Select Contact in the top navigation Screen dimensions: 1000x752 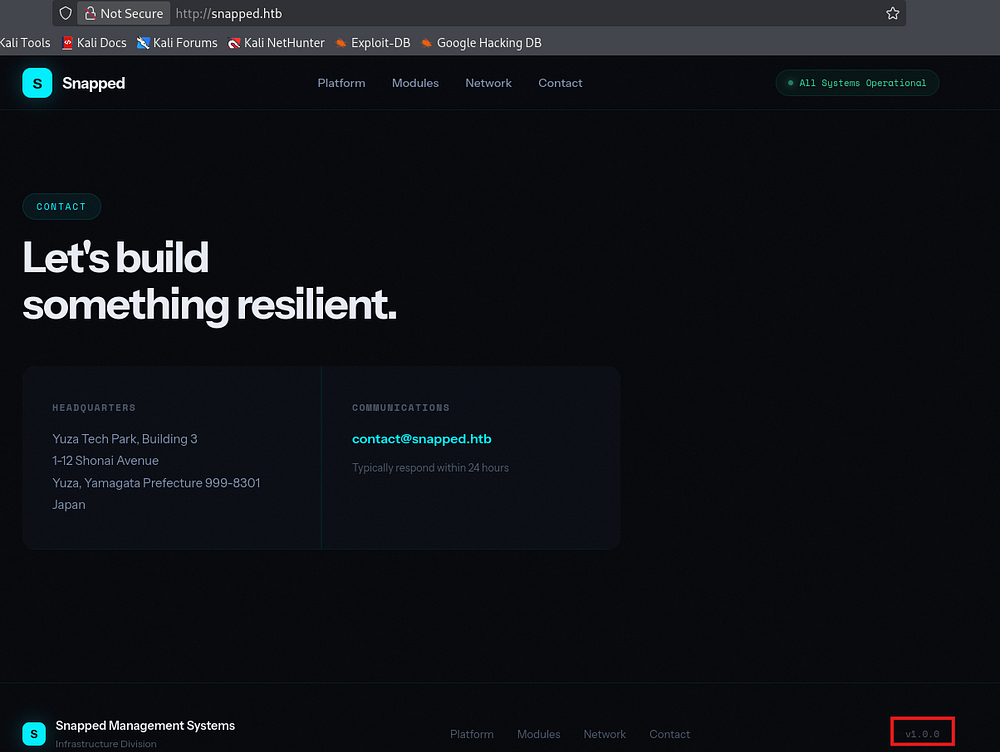[x=560, y=83]
